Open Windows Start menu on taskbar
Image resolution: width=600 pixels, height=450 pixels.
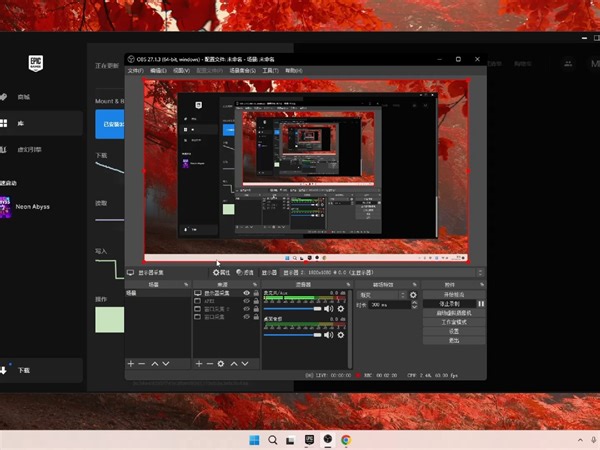(254, 440)
